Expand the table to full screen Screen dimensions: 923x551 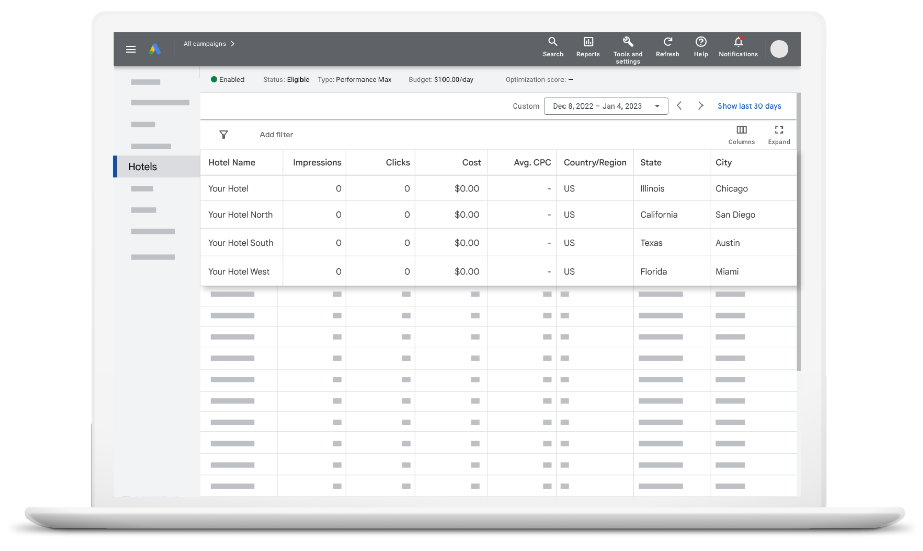(x=779, y=130)
